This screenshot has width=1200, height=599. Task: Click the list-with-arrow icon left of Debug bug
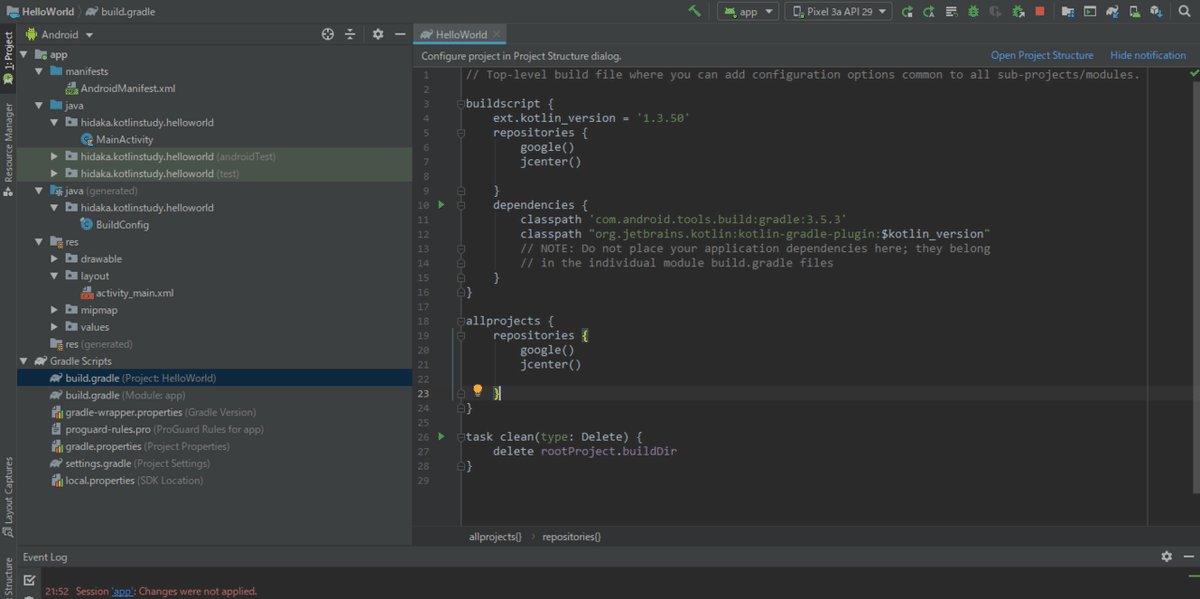(x=951, y=12)
